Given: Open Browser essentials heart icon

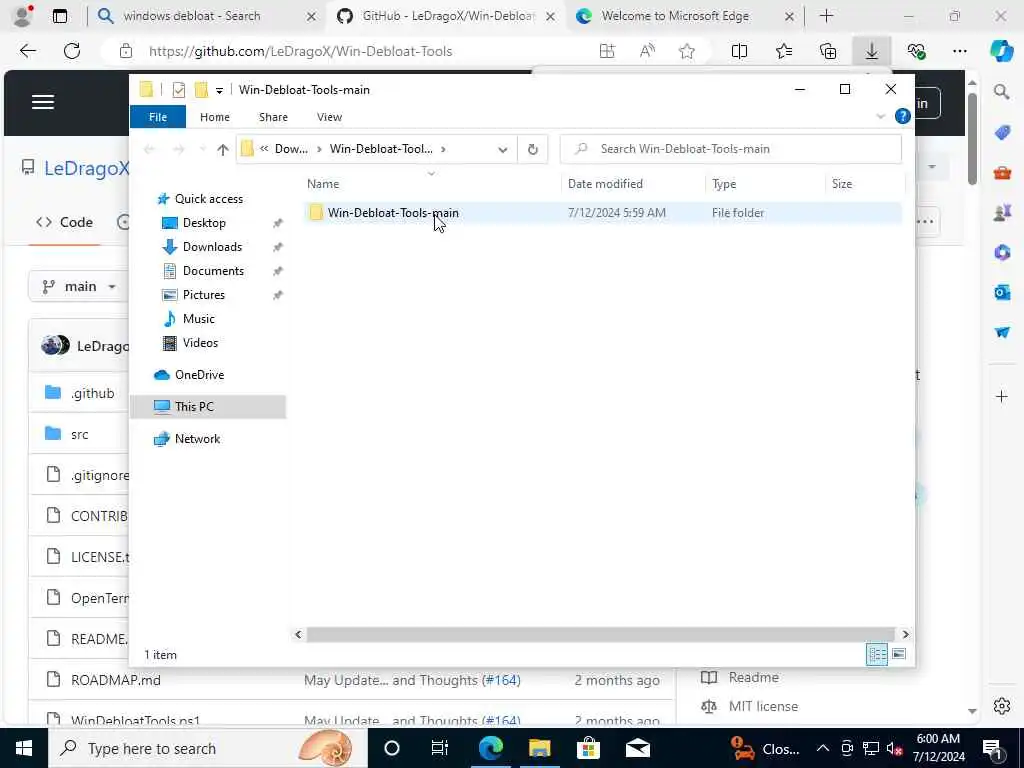Looking at the screenshot, I should (916, 51).
